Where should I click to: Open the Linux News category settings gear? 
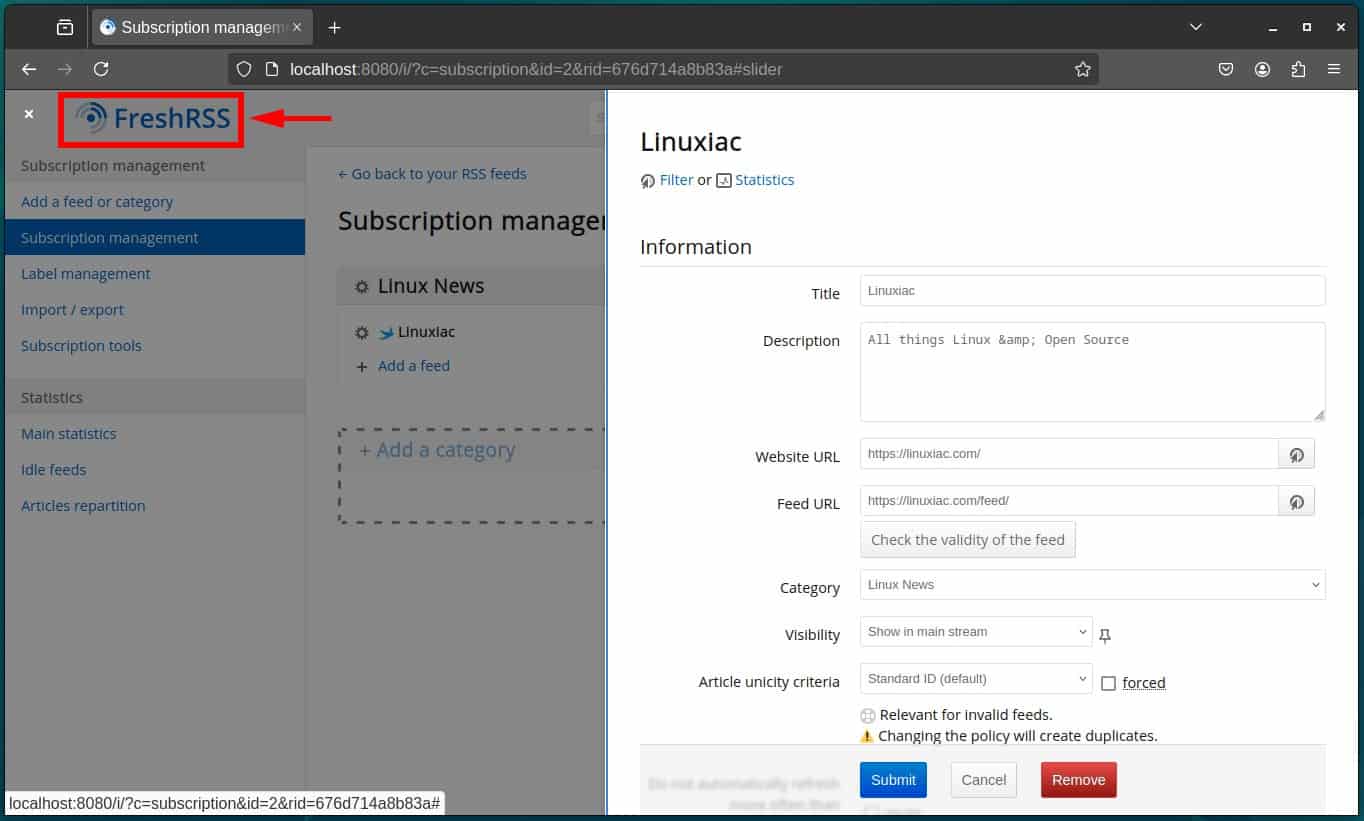click(361, 286)
